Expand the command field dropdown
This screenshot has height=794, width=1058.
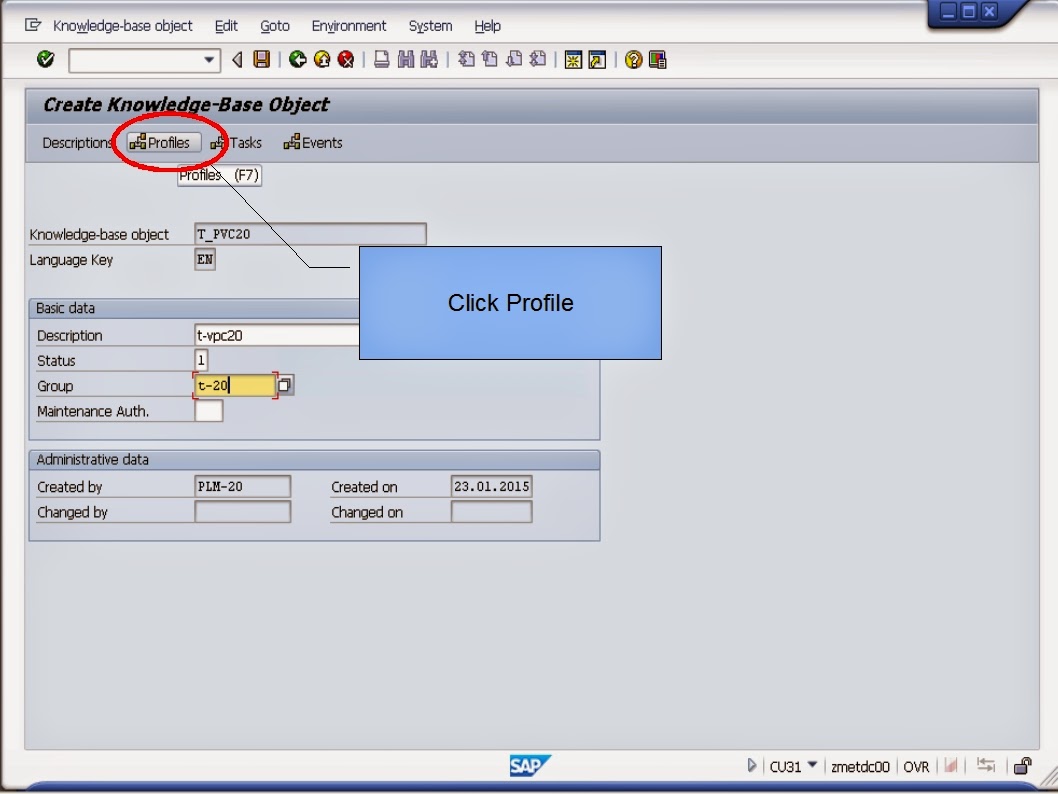click(x=210, y=60)
